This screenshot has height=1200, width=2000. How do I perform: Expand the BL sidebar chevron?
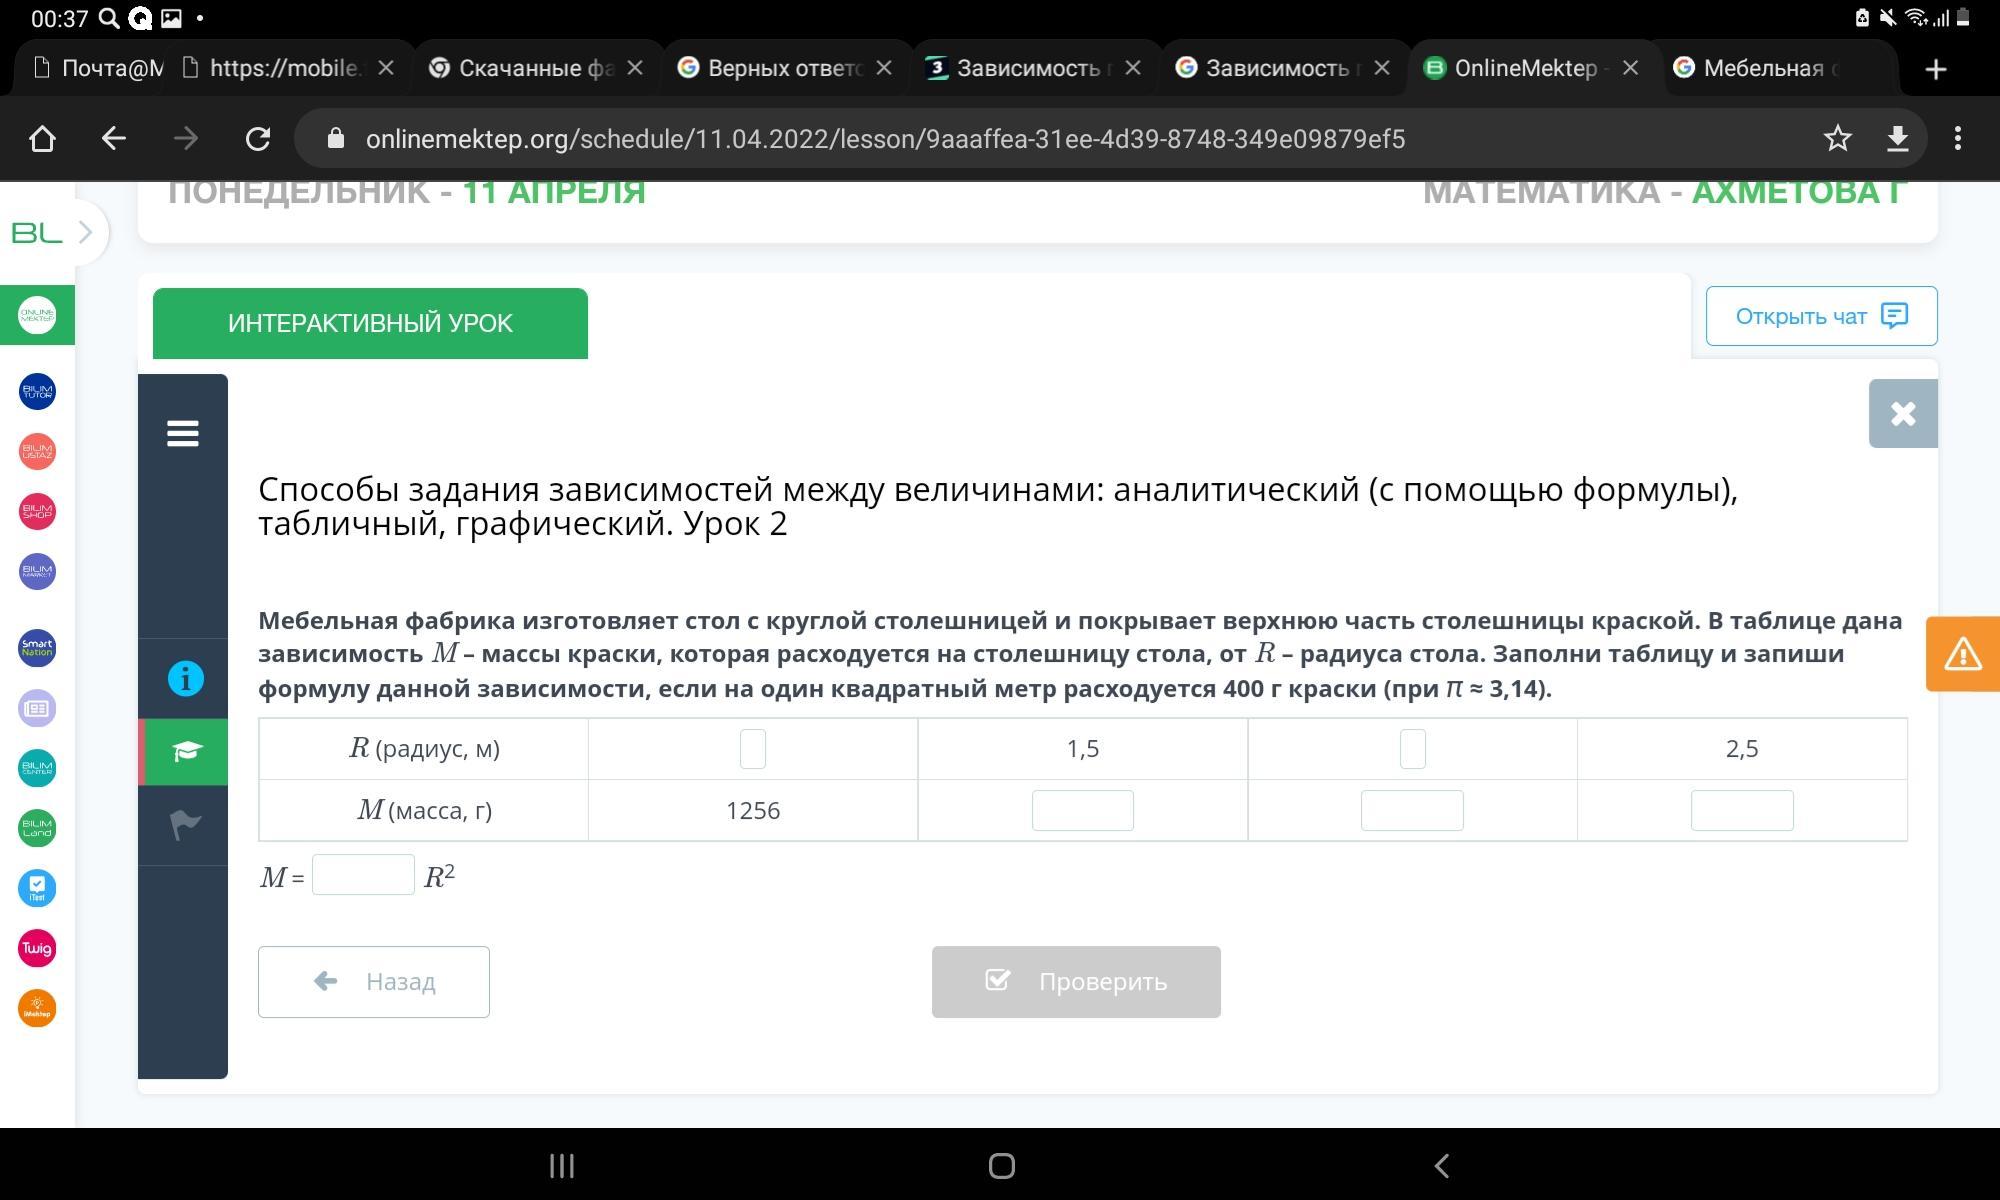click(85, 232)
